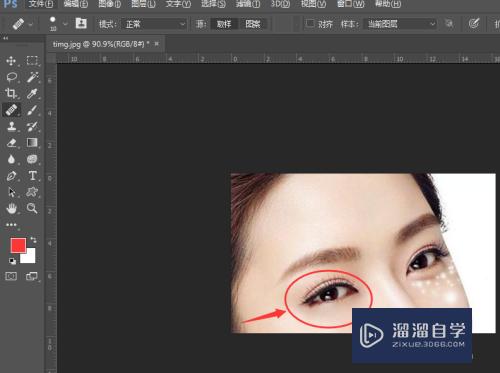Viewport: 500px width, 373px height.
Task: Open the 滤镜(T) menu
Action: 248,4
